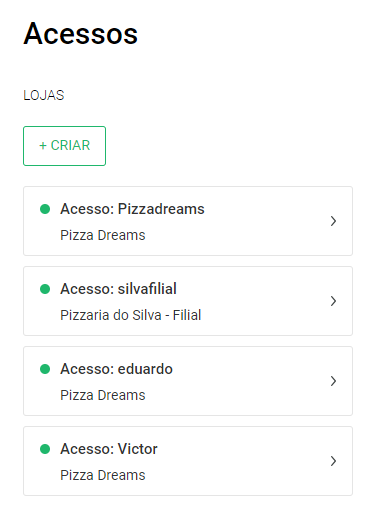Click Pizza Dreams subtitle under eduardo
Image resolution: width=392 pixels, height=515 pixels.
103,395
